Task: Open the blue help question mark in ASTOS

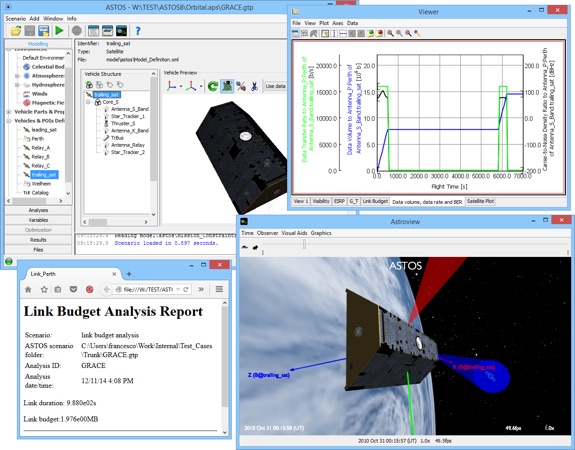Action: (138, 31)
